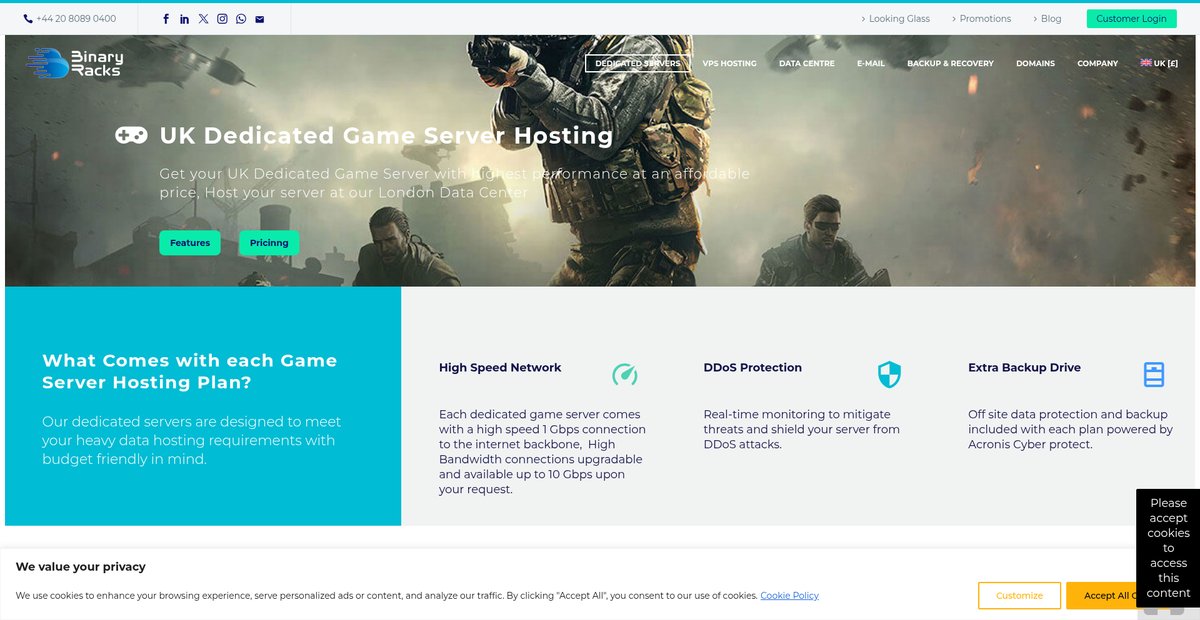Open the X (Twitter) social icon
The image size is (1200, 620).
pos(204,19)
